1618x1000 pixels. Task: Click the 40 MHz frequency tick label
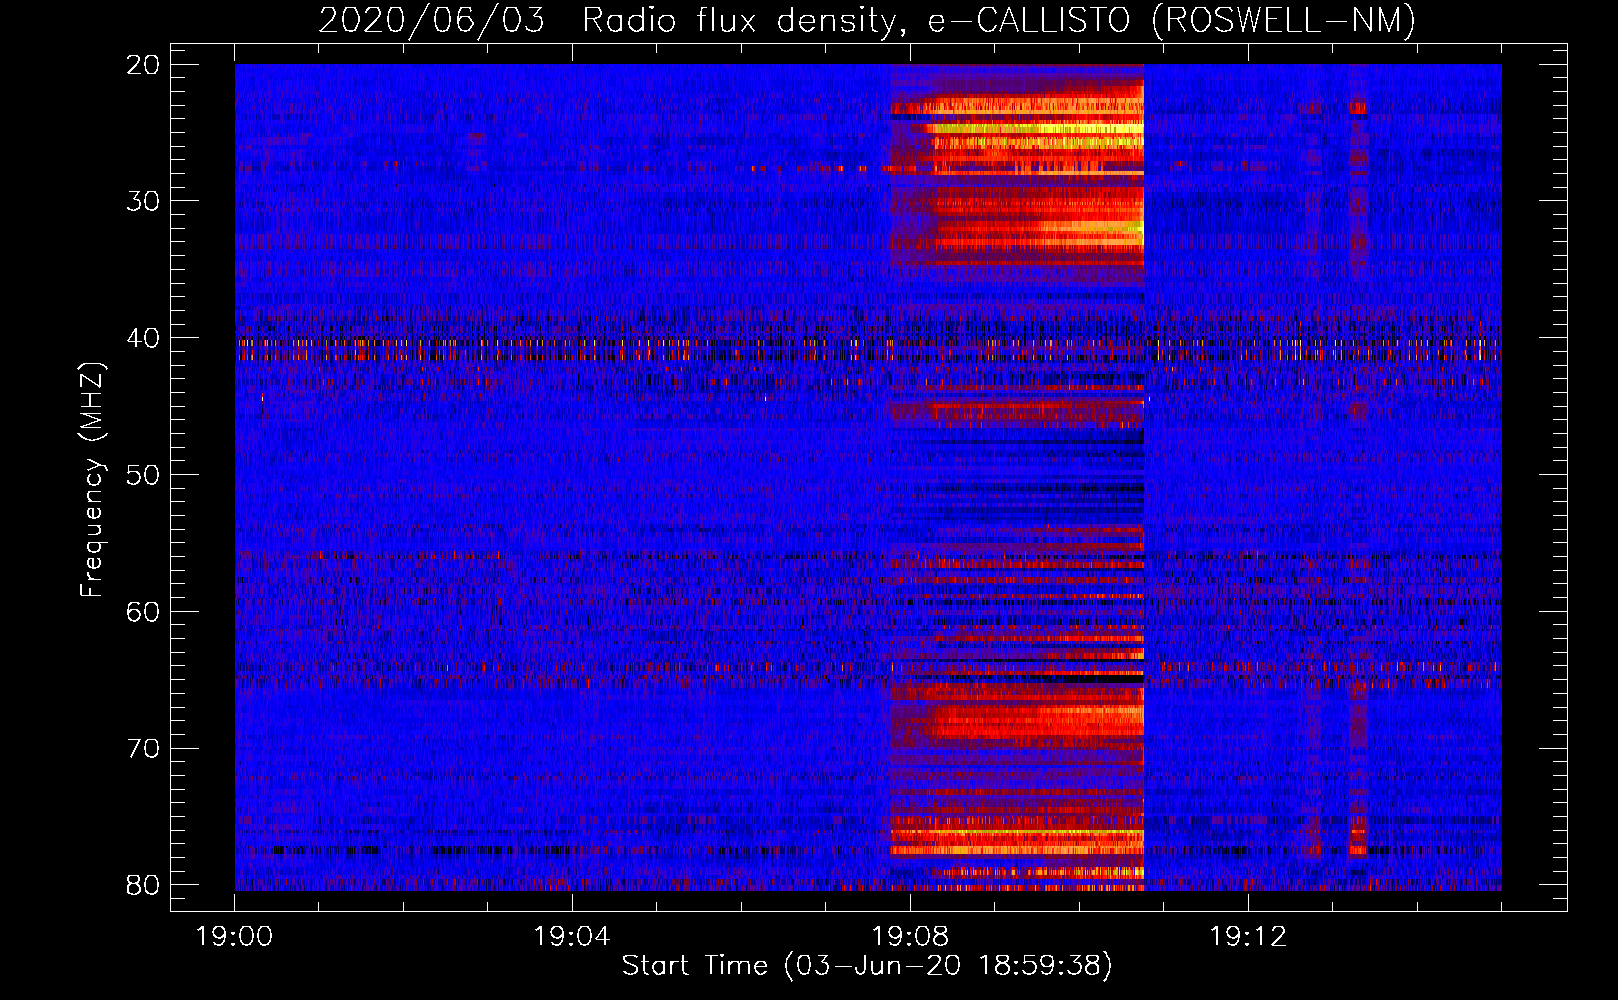pyautogui.click(x=144, y=338)
